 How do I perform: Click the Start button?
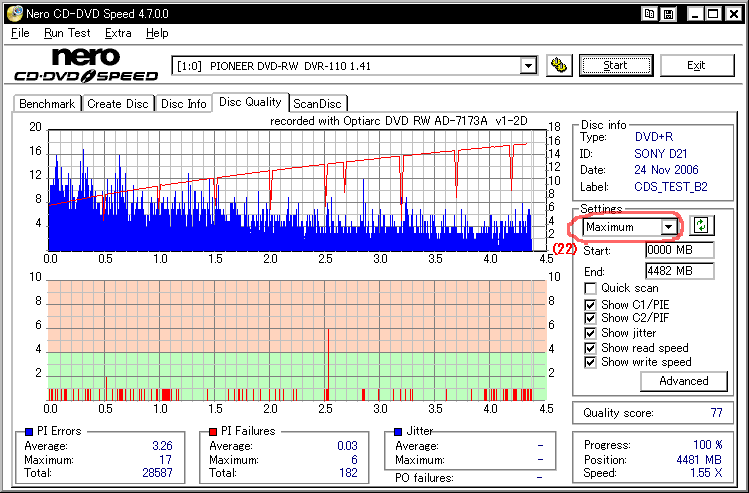click(x=615, y=65)
